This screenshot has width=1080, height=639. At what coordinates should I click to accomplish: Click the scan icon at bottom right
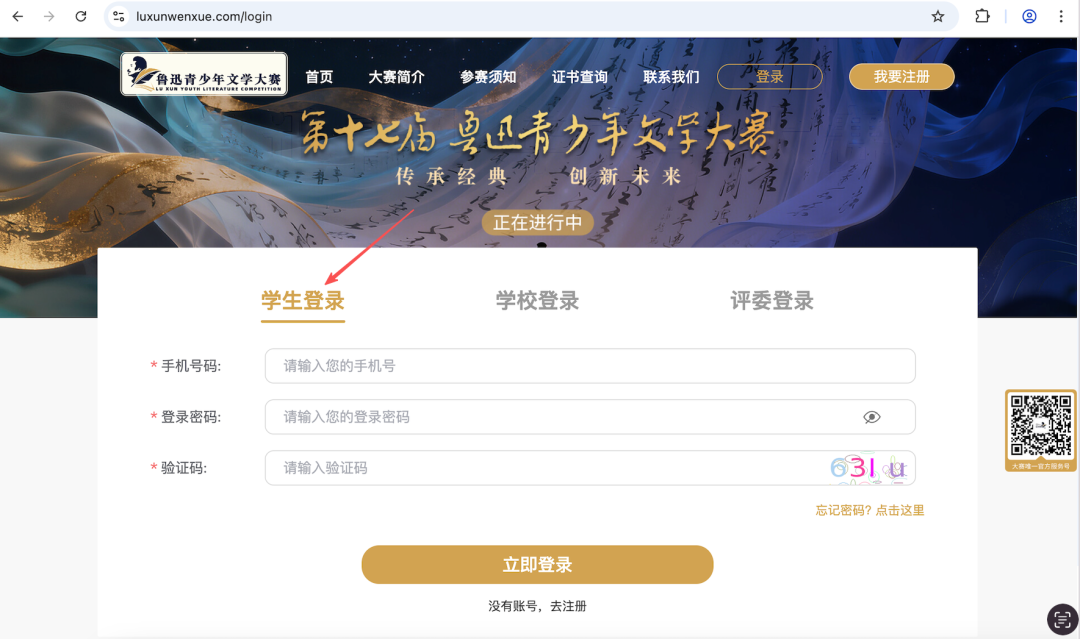click(x=1062, y=619)
